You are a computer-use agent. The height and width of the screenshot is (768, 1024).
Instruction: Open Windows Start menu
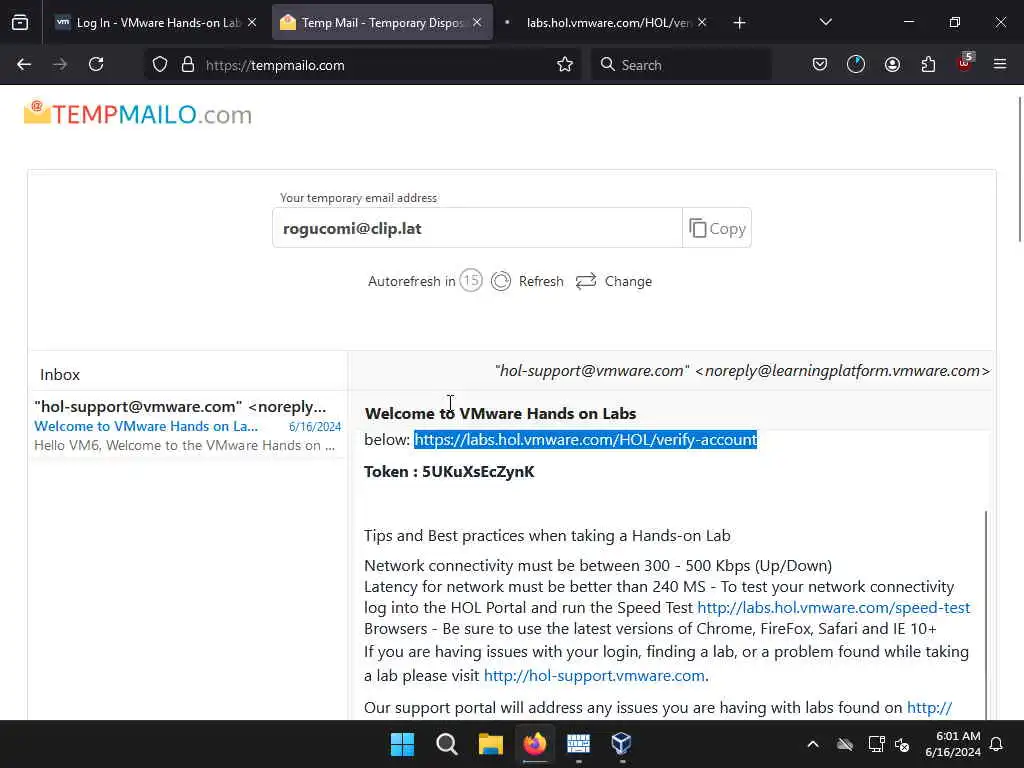[x=402, y=744]
